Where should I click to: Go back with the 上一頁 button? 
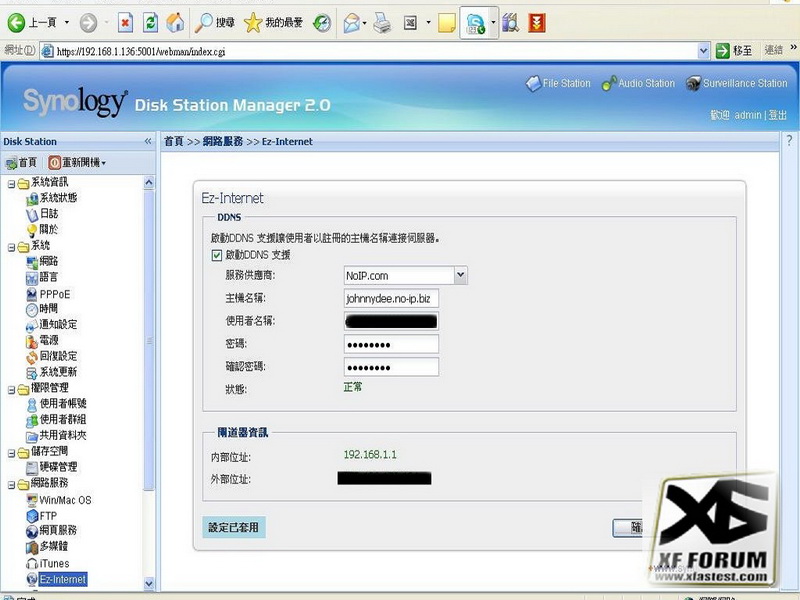pyautogui.click(x=32, y=22)
